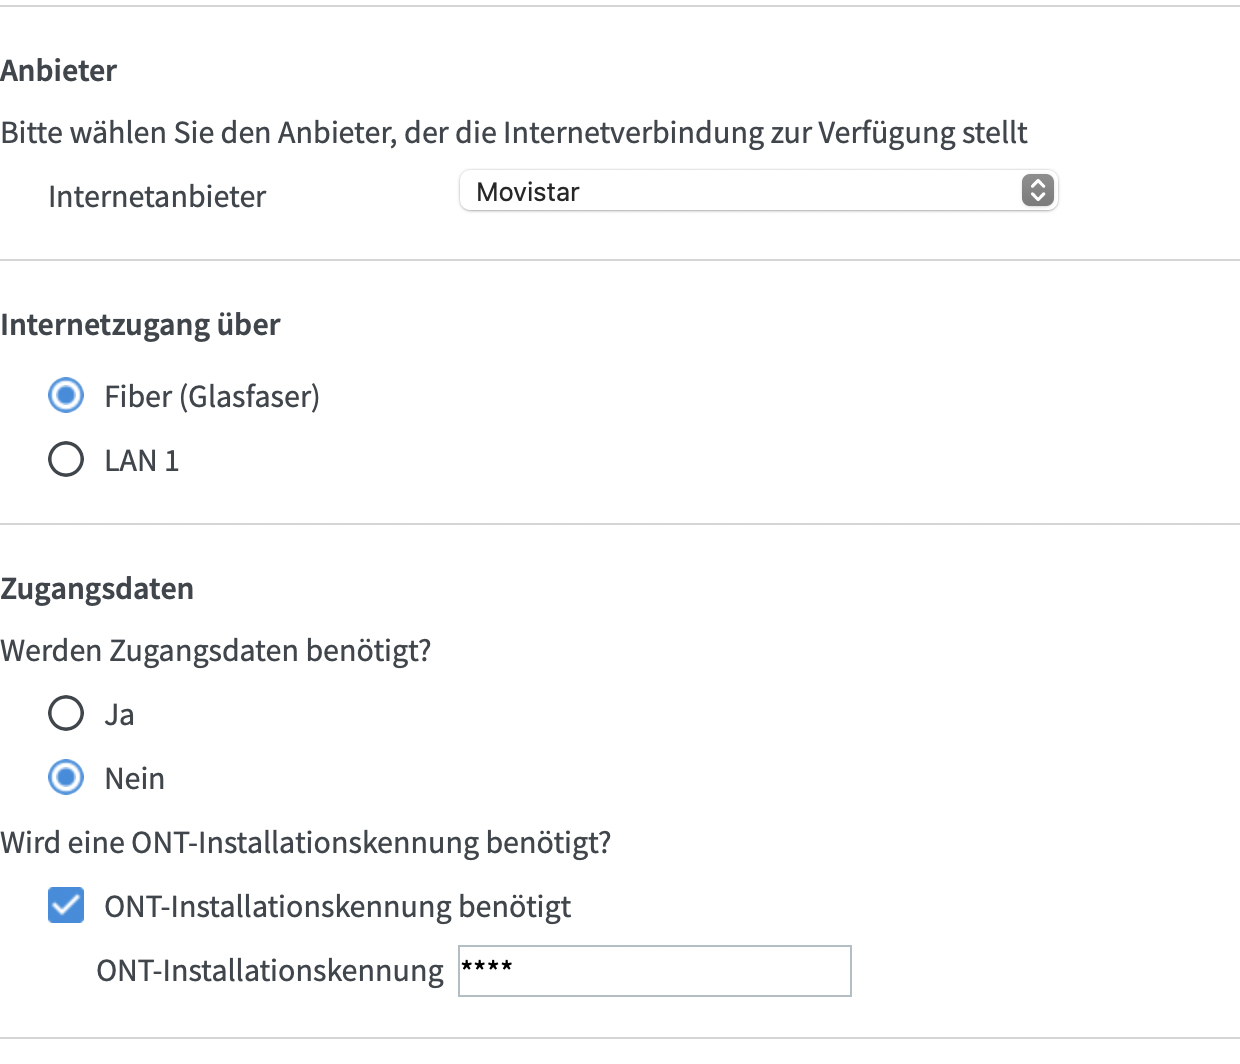Click the 'Internetanbieter' label
The width and height of the screenshot is (1240, 1064).
click(157, 197)
